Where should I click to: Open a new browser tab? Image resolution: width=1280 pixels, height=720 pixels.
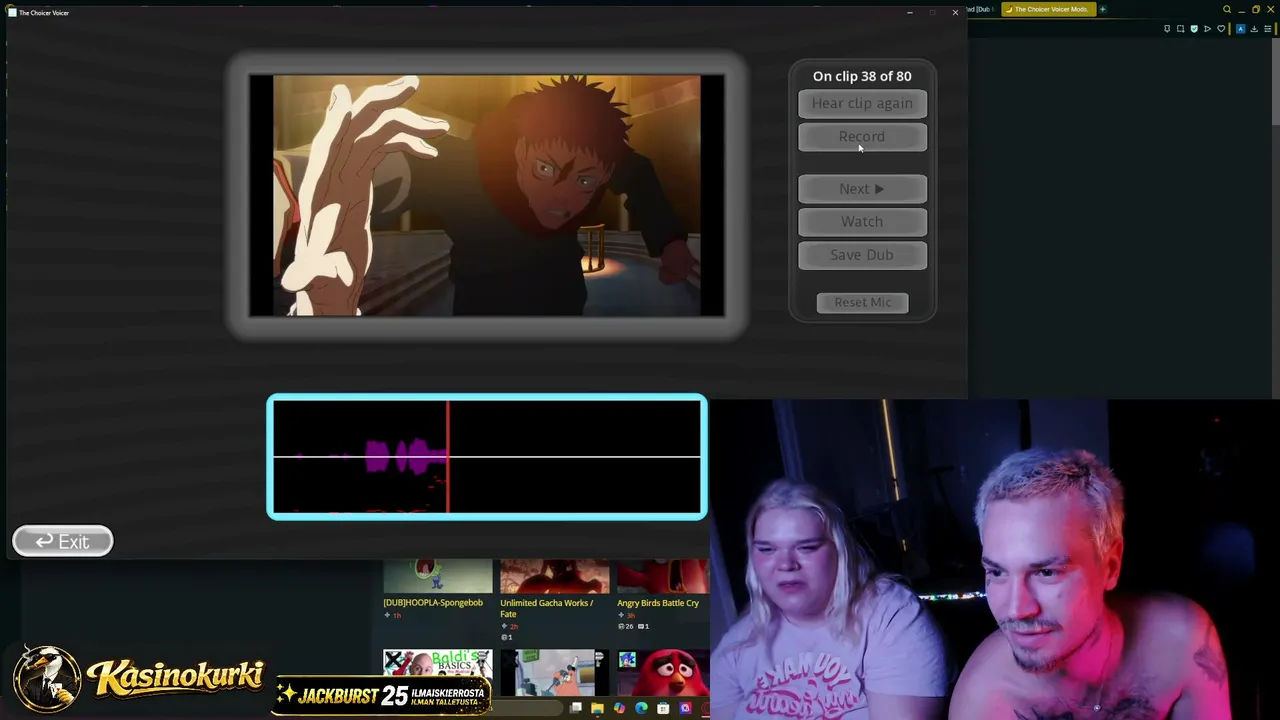pyautogui.click(x=1103, y=9)
